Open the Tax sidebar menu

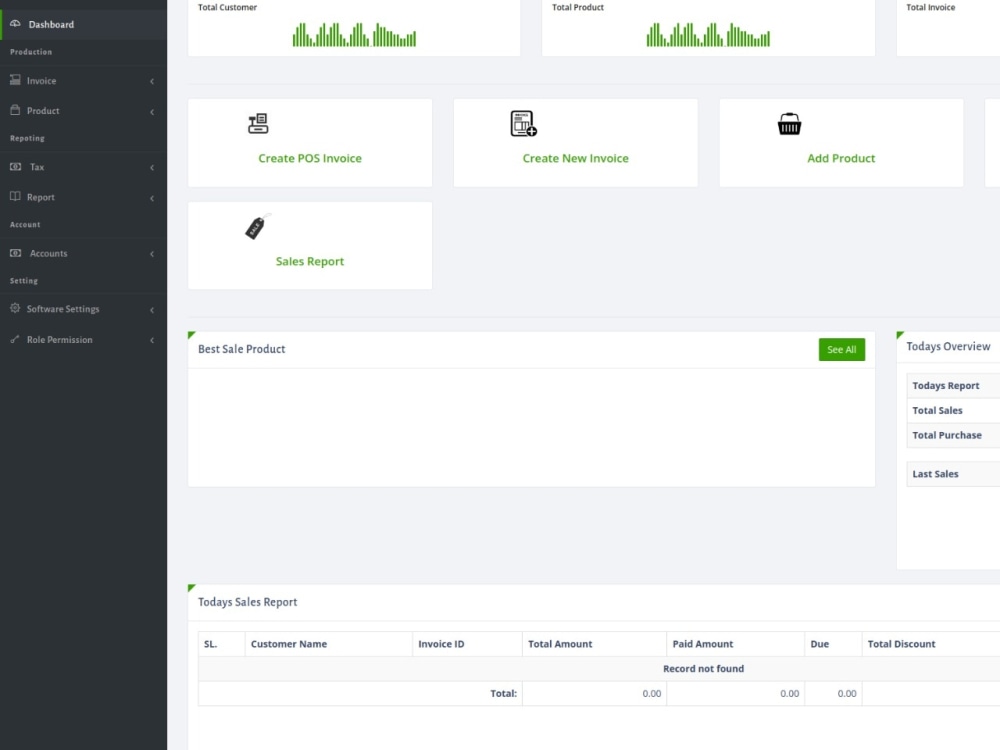click(x=84, y=166)
